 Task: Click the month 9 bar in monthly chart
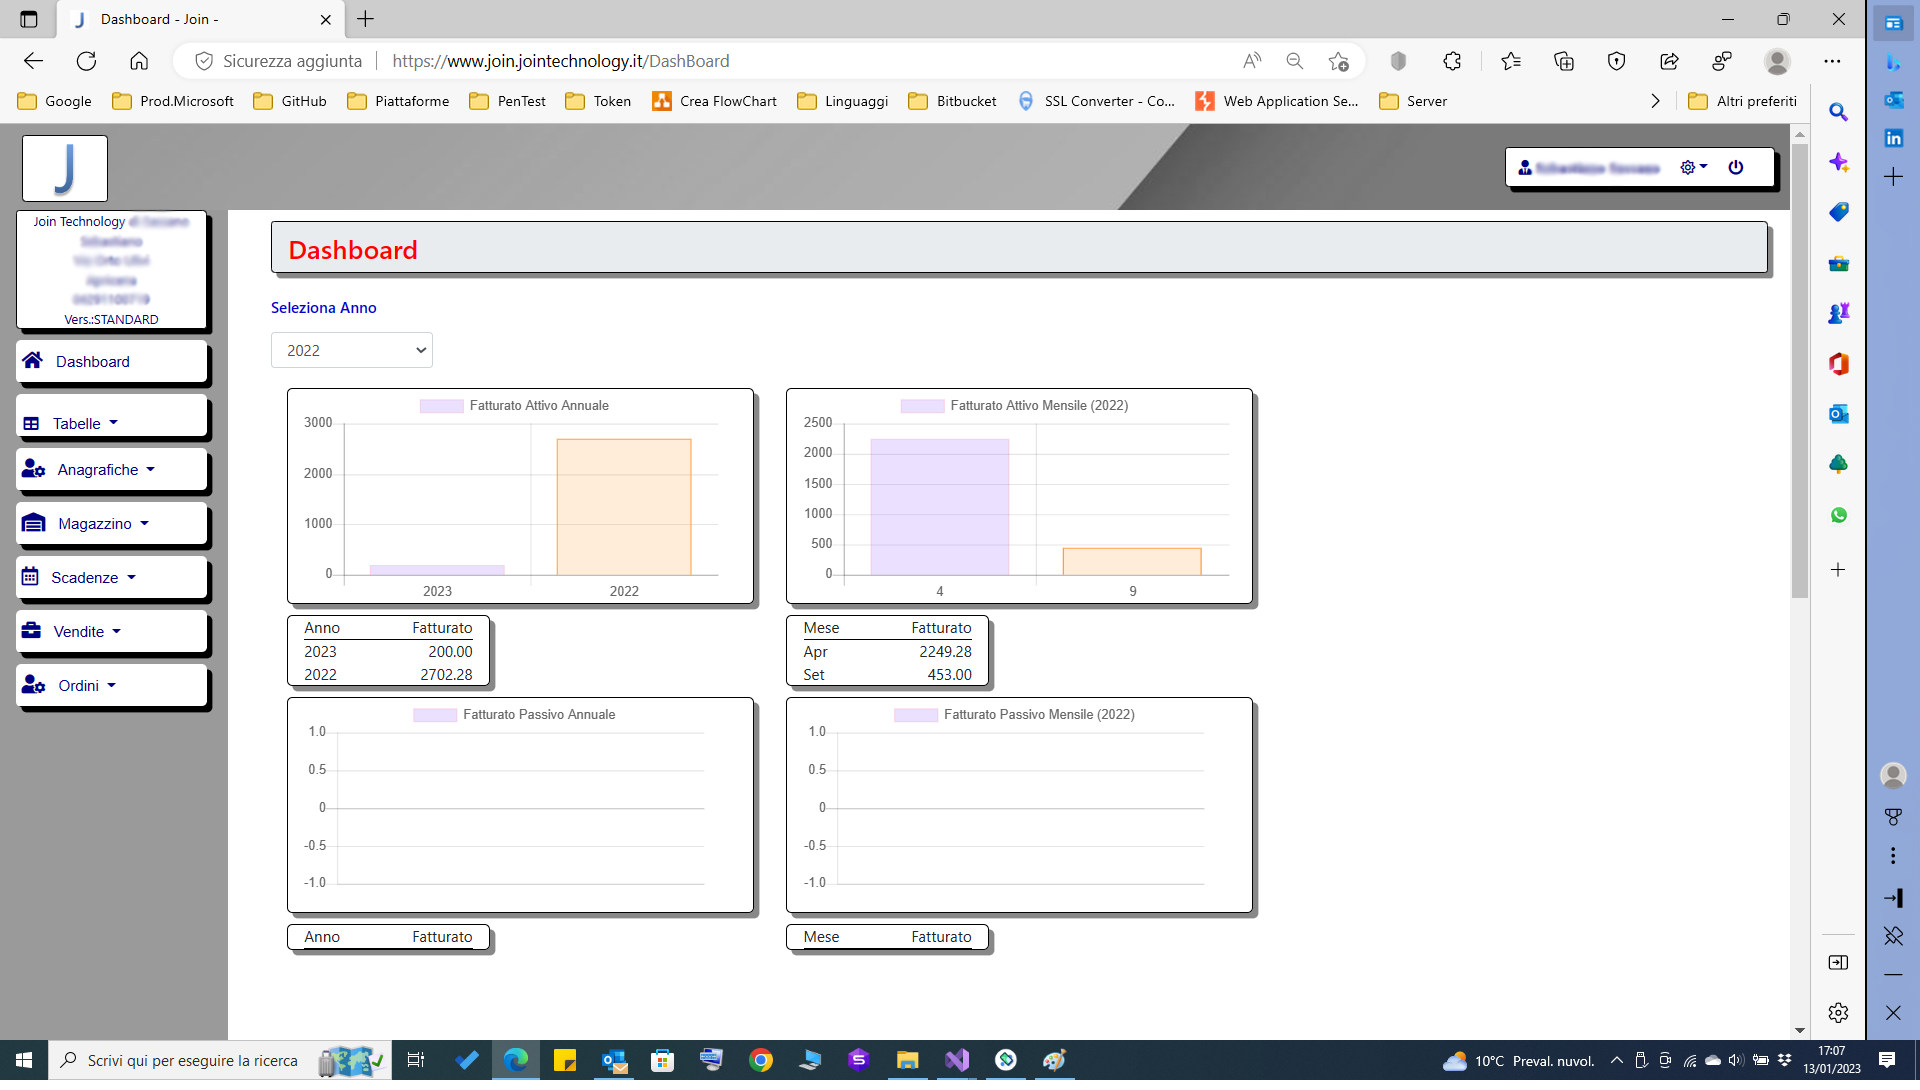pos(1132,562)
